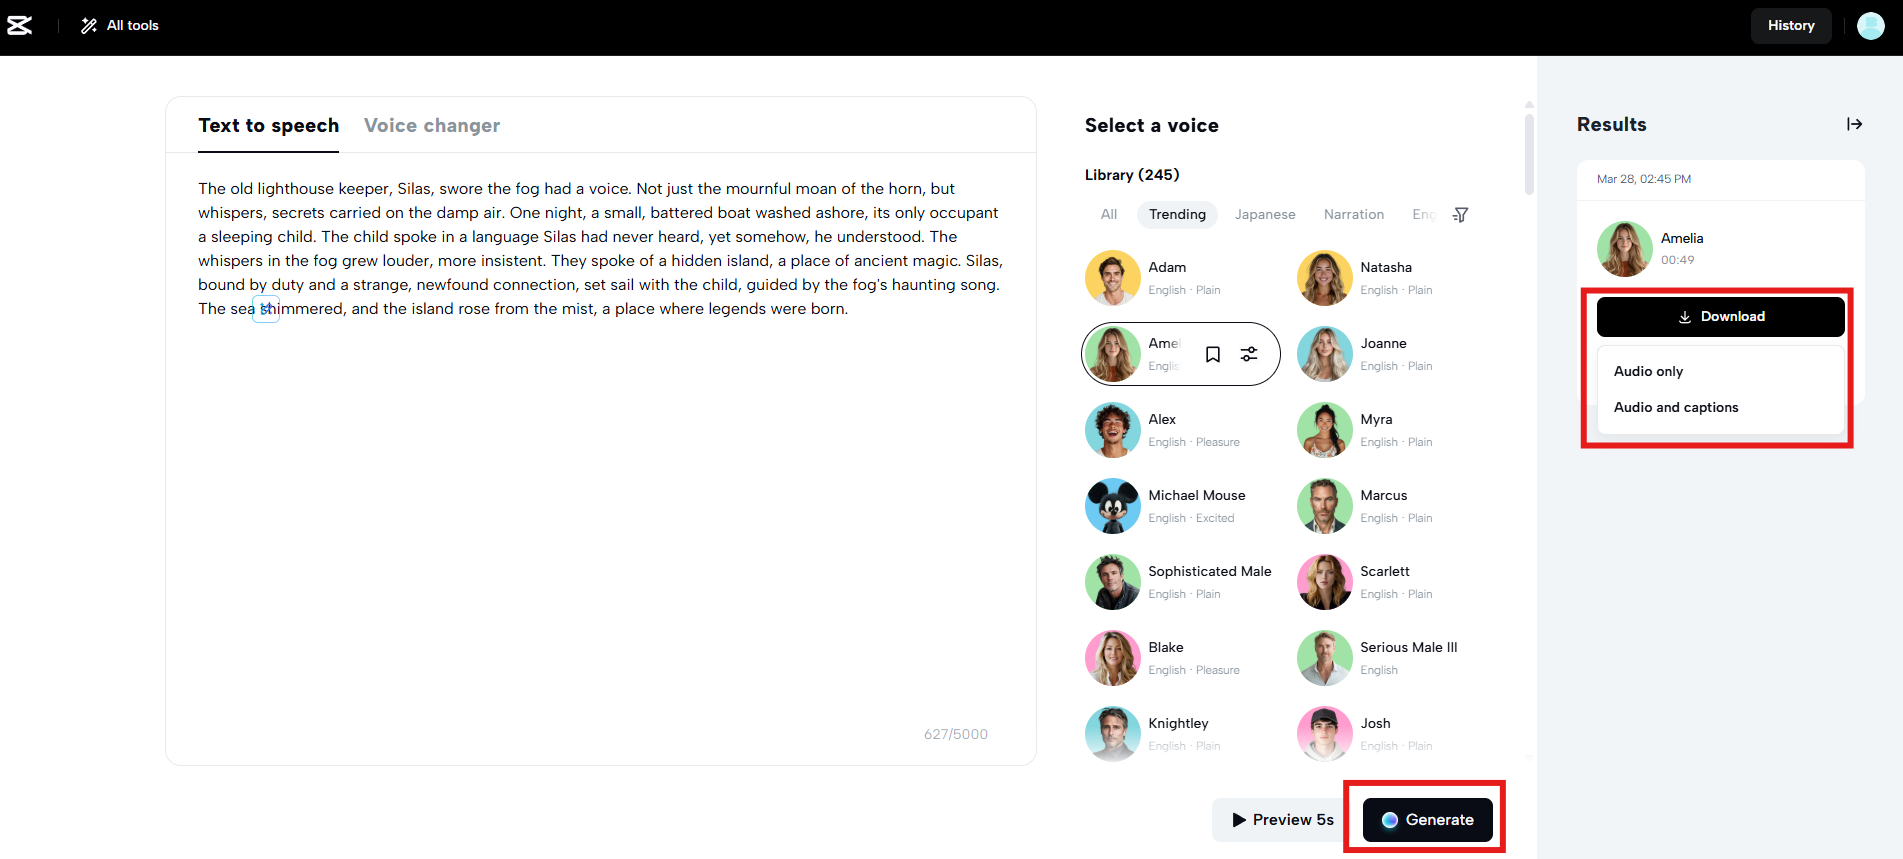Click the Amelia result avatar
This screenshot has height=859, width=1903.
point(1625,249)
